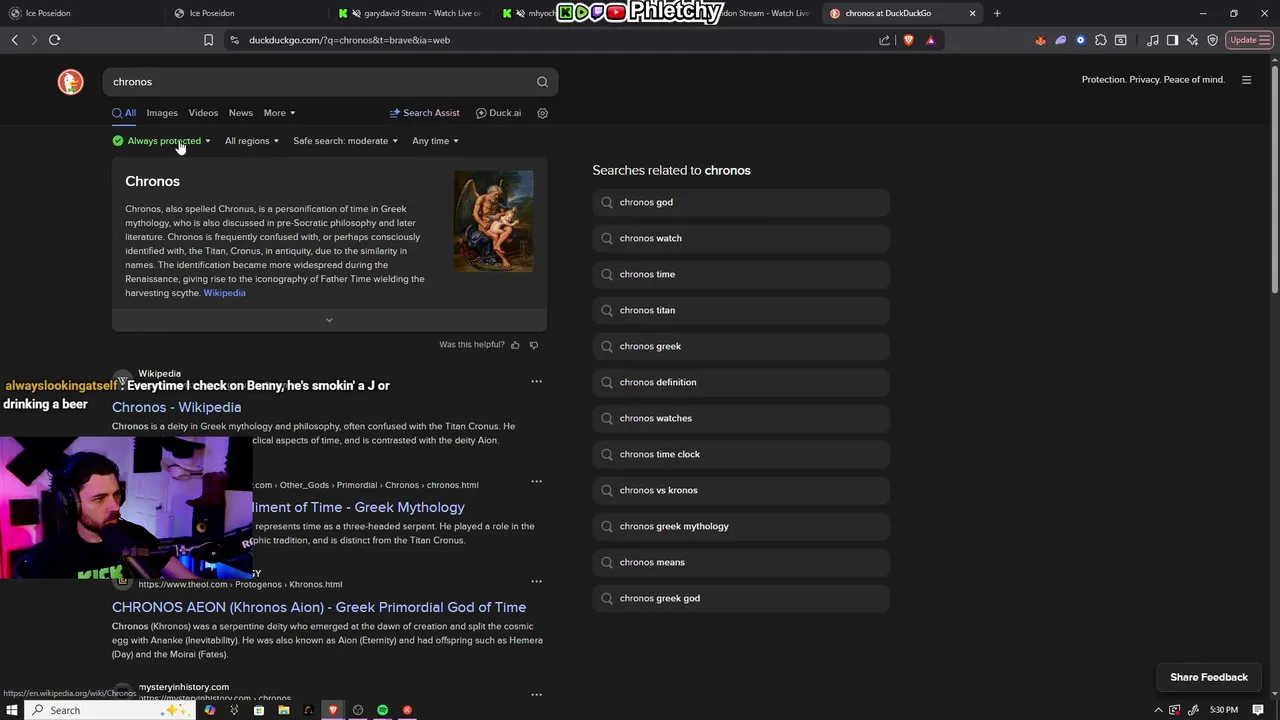Click the DuckDuckGo logo

point(71,82)
